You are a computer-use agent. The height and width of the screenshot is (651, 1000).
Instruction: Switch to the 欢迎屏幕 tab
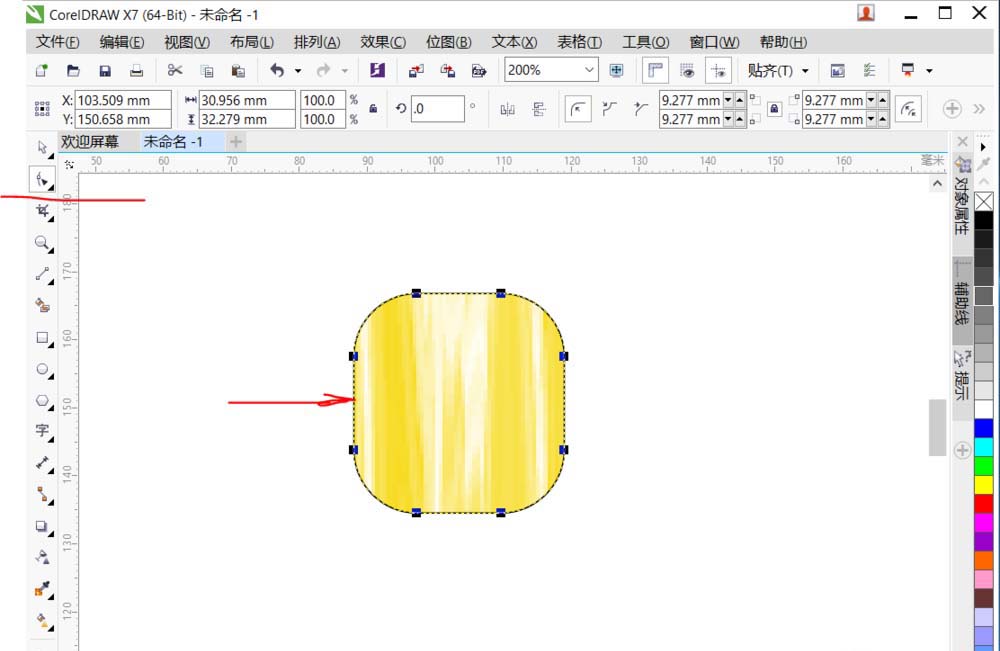(x=90, y=142)
